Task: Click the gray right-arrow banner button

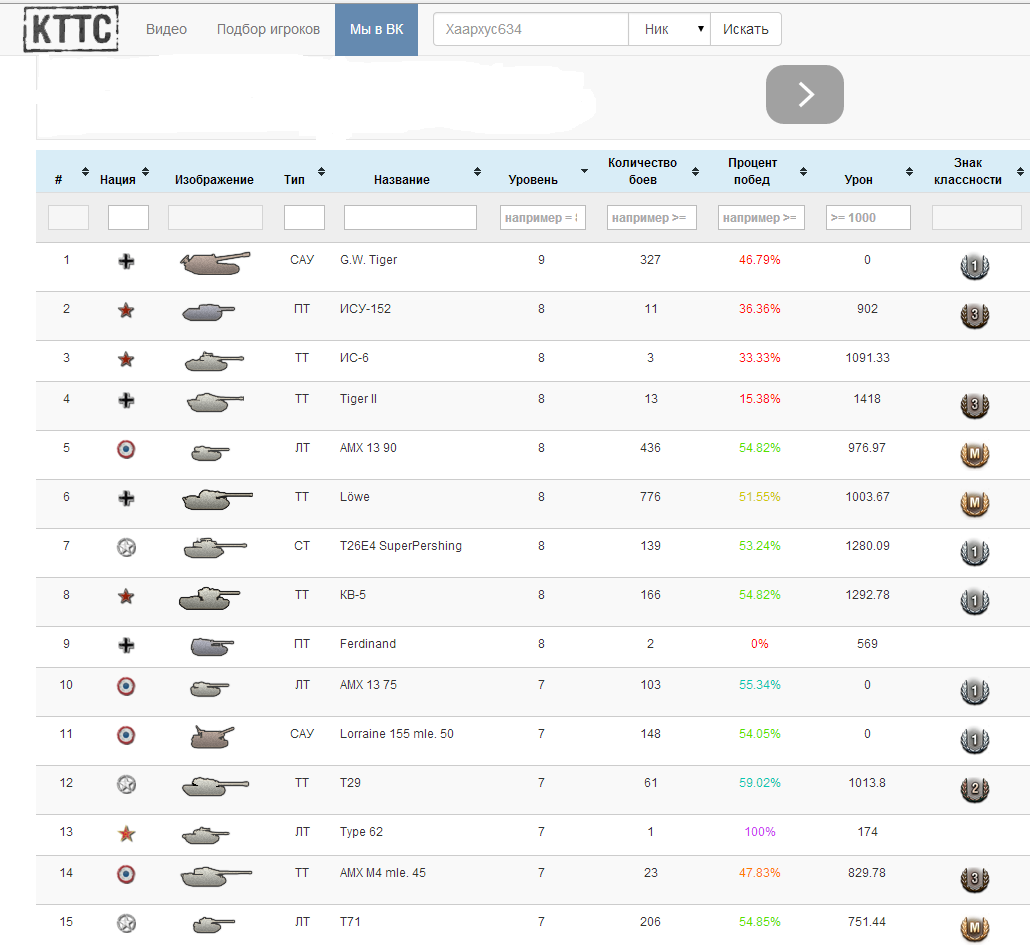Action: click(804, 95)
